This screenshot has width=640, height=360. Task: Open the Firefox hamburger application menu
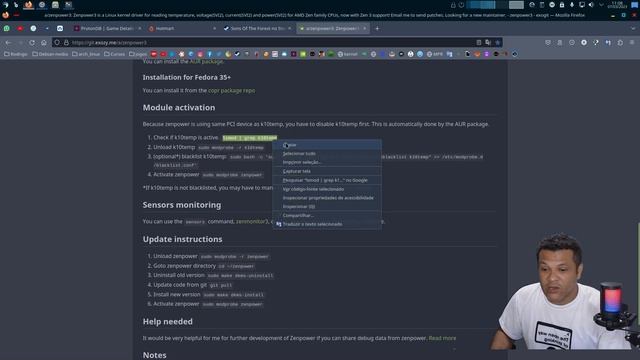[x=632, y=42]
